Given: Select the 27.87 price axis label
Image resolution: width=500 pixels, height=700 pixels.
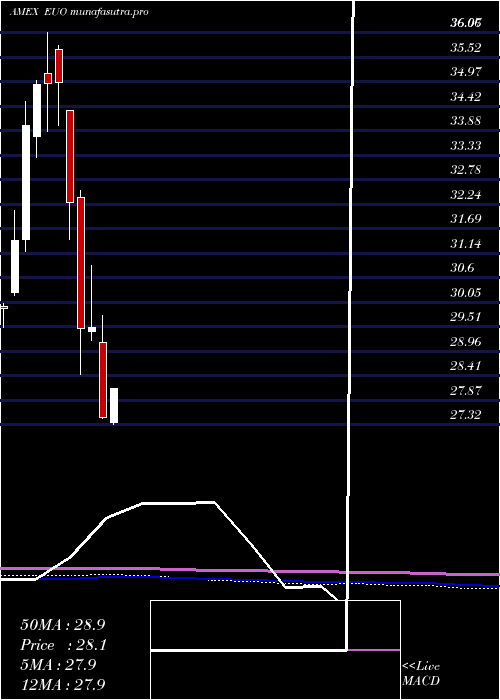Looking at the screenshot, I should point(466,391).
